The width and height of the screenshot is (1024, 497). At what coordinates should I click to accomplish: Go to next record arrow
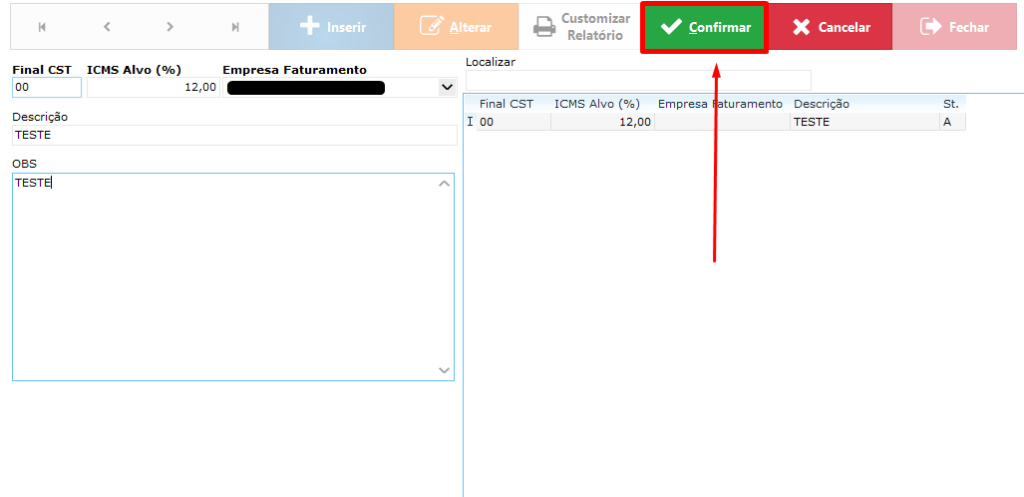click(x=171, y=27)
